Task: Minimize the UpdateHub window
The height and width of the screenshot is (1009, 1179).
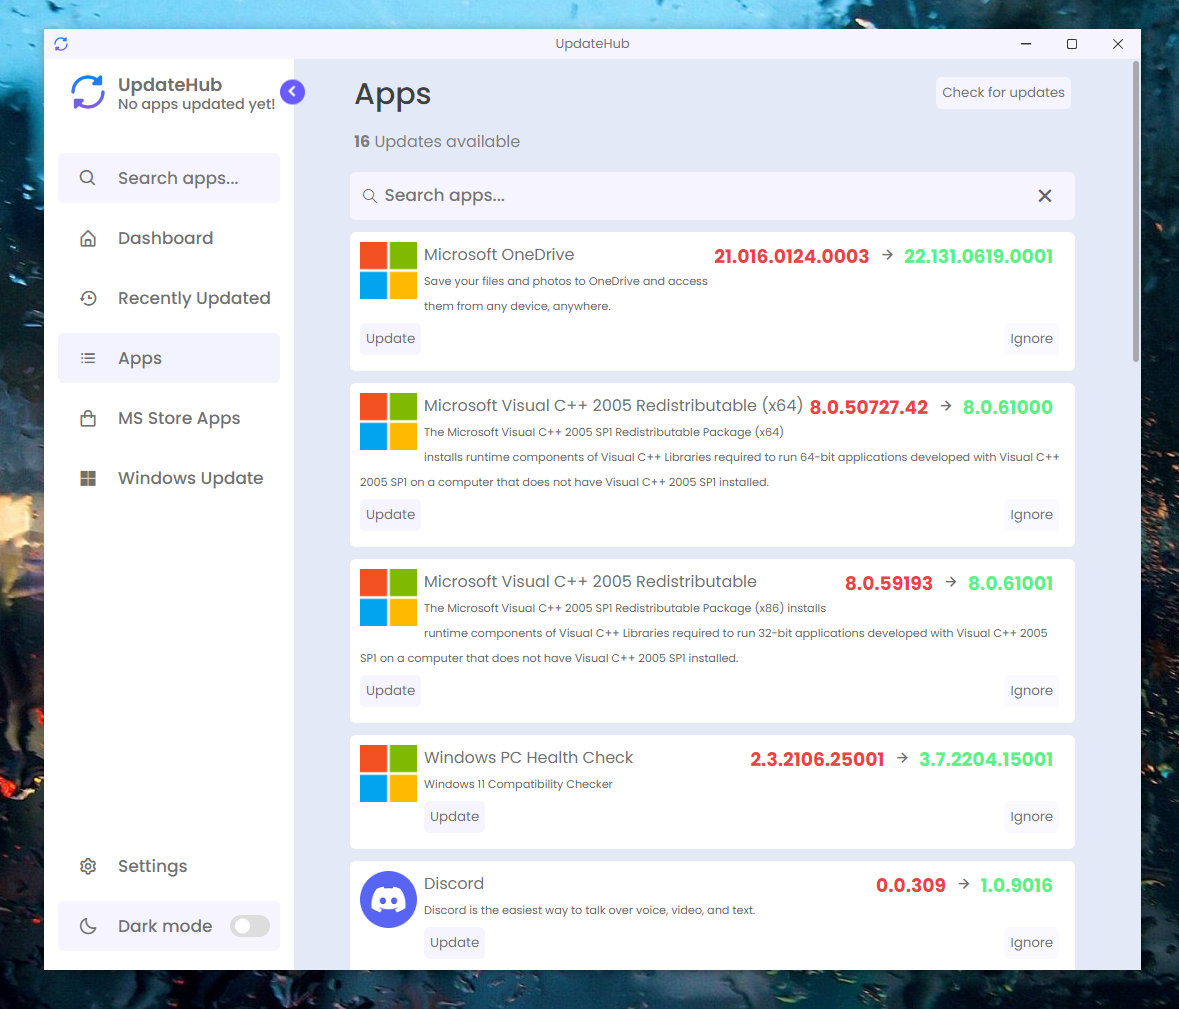Action: [1026, 44]
